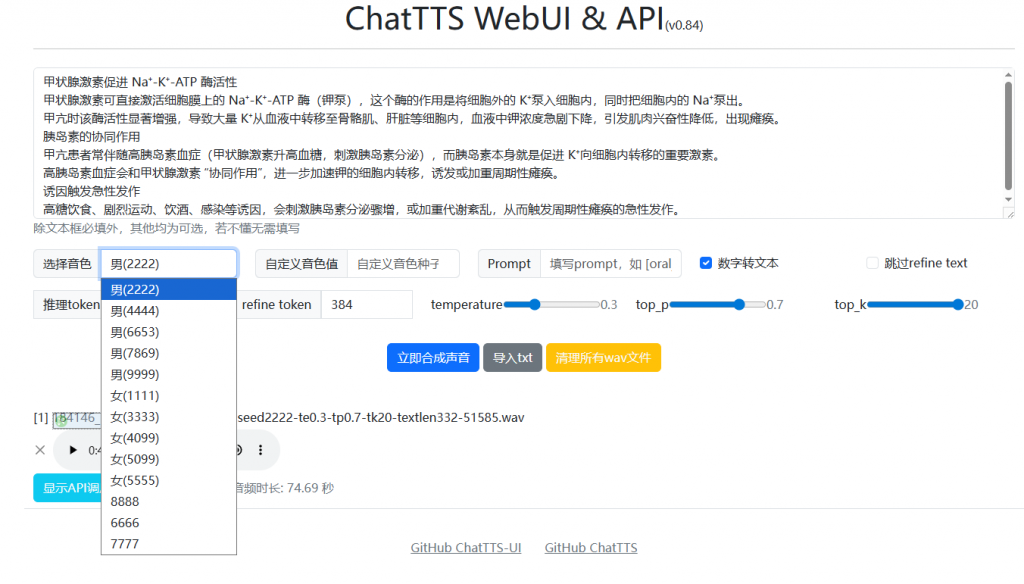Focus the 自定义音色种子 input field
The image size is (1024, 584).
point(403,264)
